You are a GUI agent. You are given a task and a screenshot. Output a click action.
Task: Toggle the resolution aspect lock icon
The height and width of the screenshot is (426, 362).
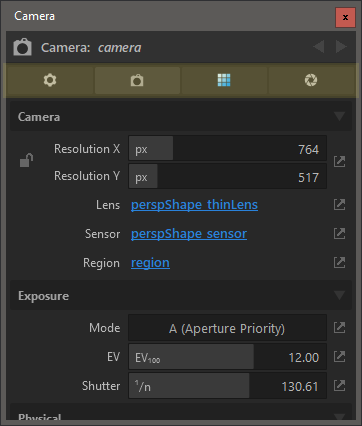tap(26, 160)
